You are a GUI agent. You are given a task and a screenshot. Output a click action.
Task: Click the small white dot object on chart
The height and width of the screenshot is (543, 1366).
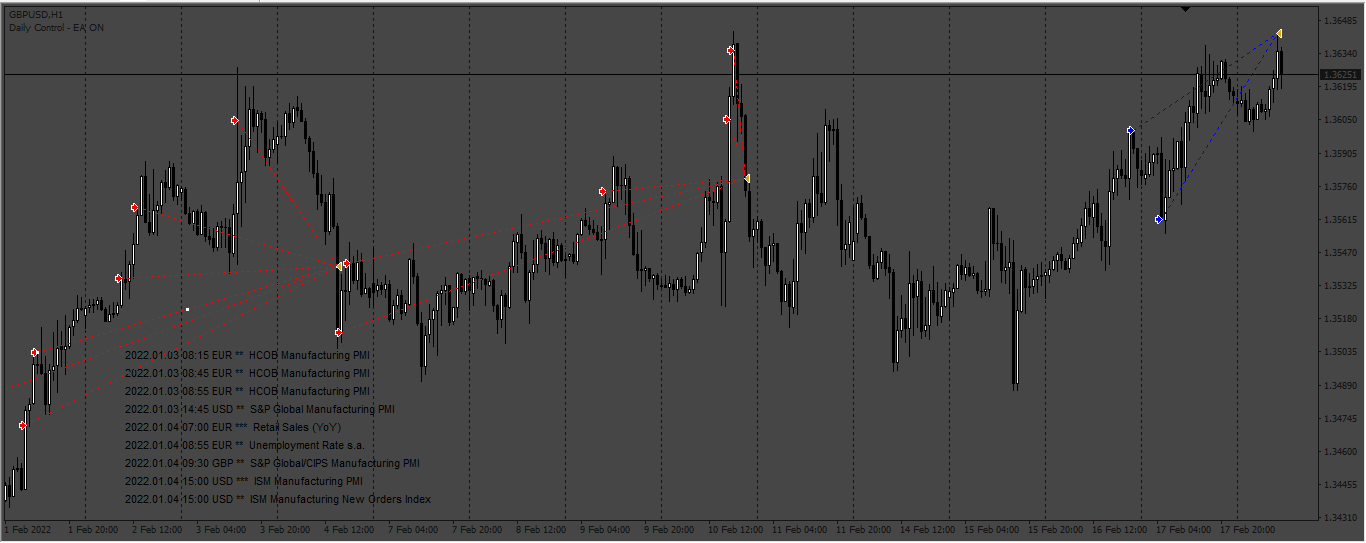click(187, 310)
